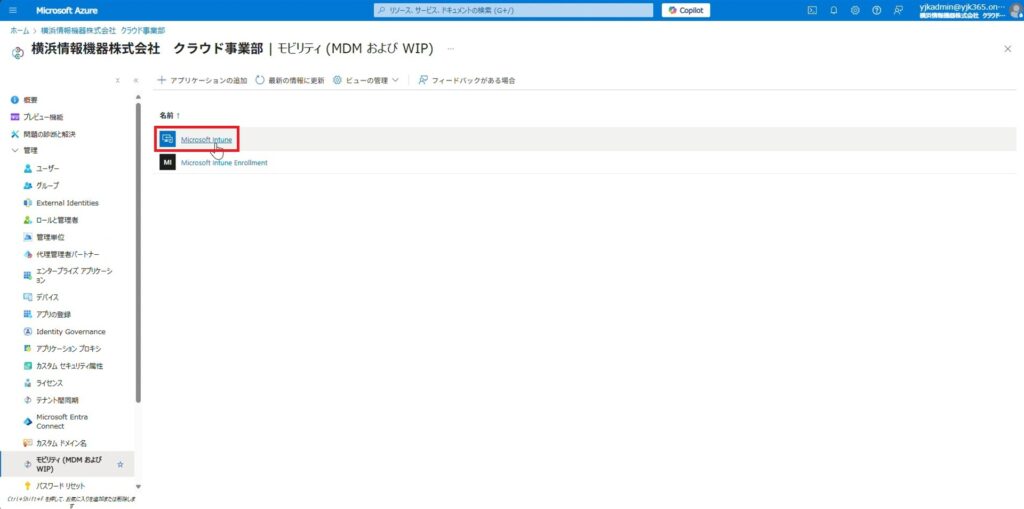Image resolution: width=1024 pixels, height=509 pixels.
Task: Collapse the 管理 section in sidebar
Action: 15,151
